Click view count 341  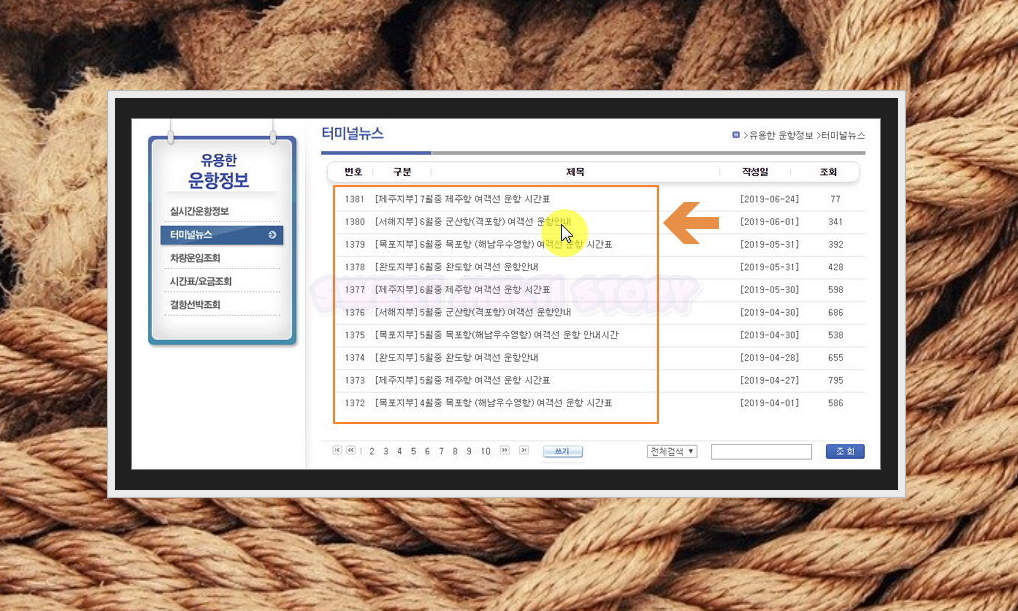(x=836, y=221)
